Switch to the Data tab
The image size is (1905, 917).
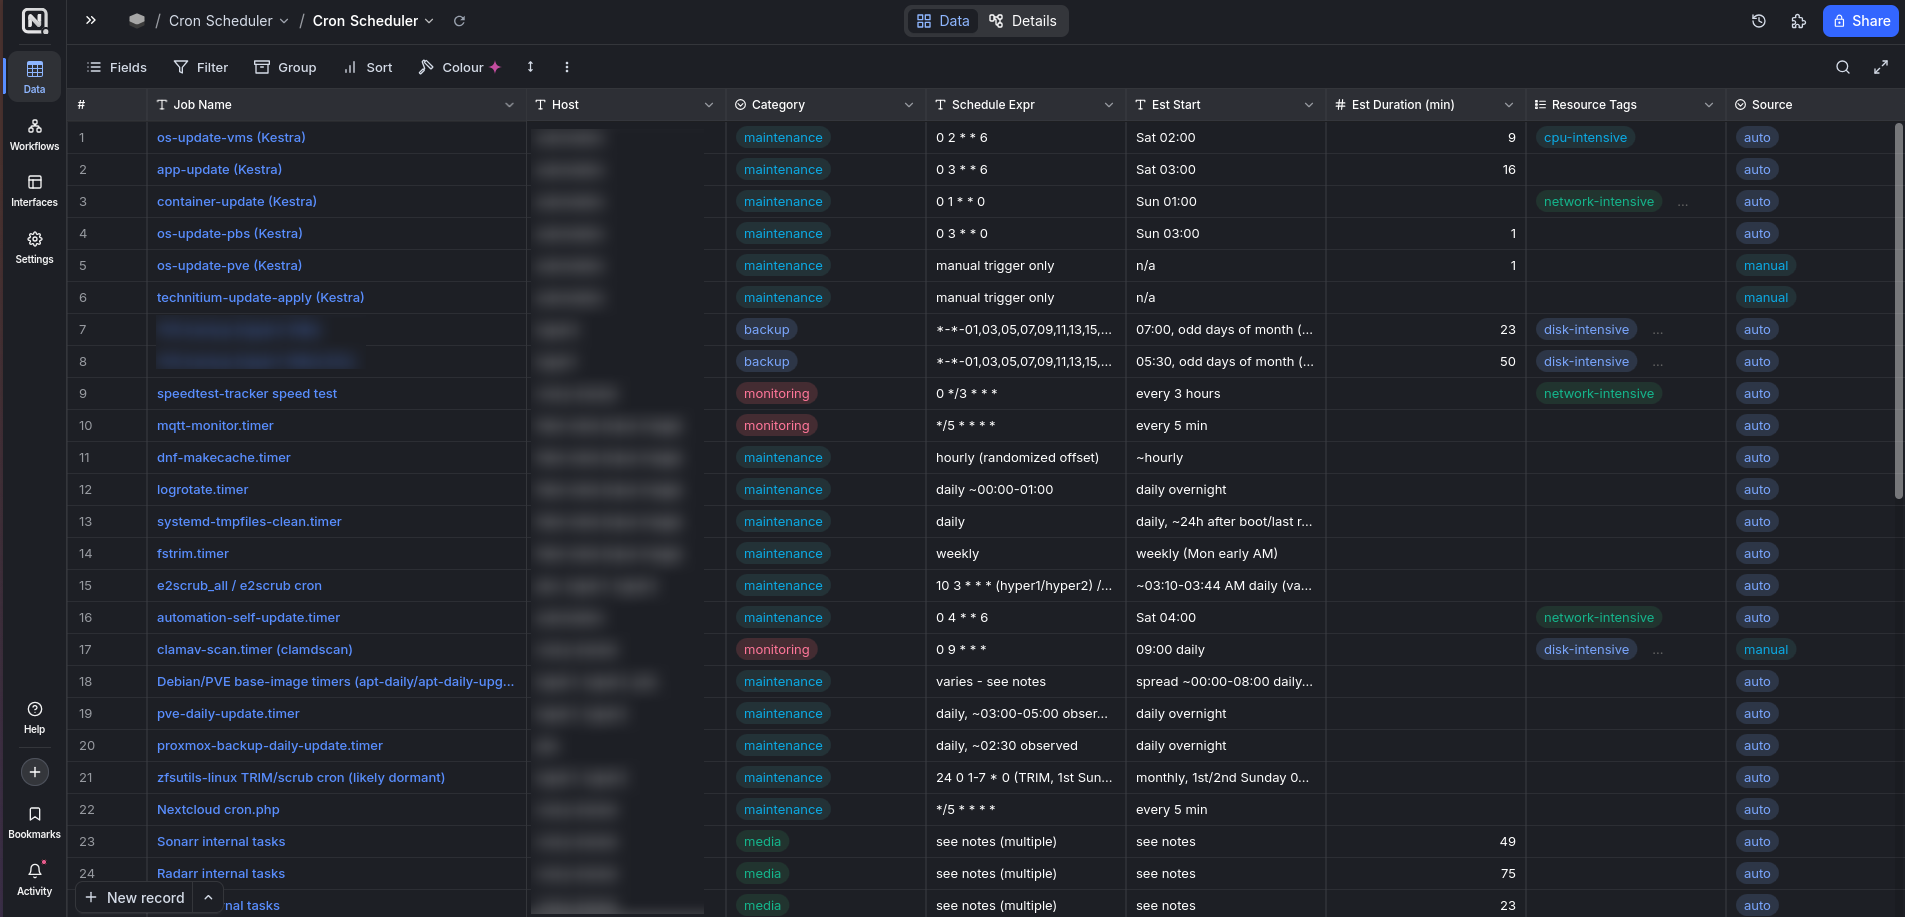coord(943,21)
